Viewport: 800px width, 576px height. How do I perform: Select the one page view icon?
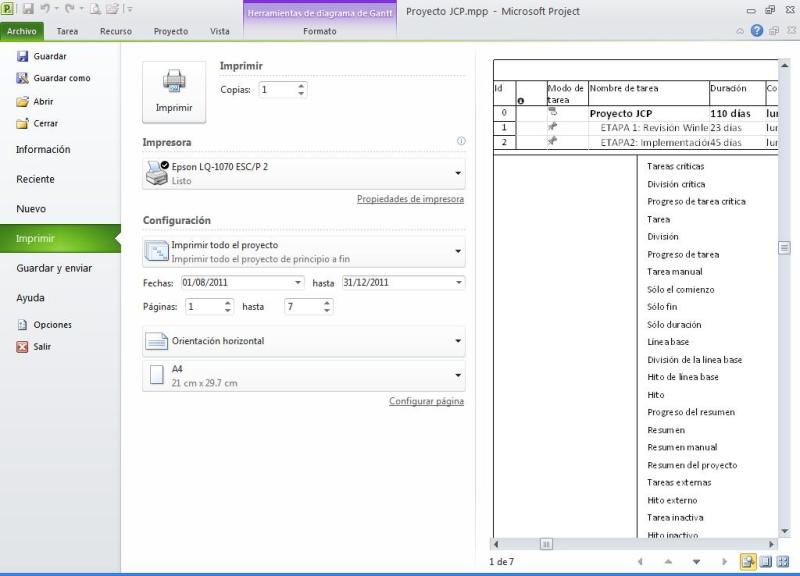(765, 562)
